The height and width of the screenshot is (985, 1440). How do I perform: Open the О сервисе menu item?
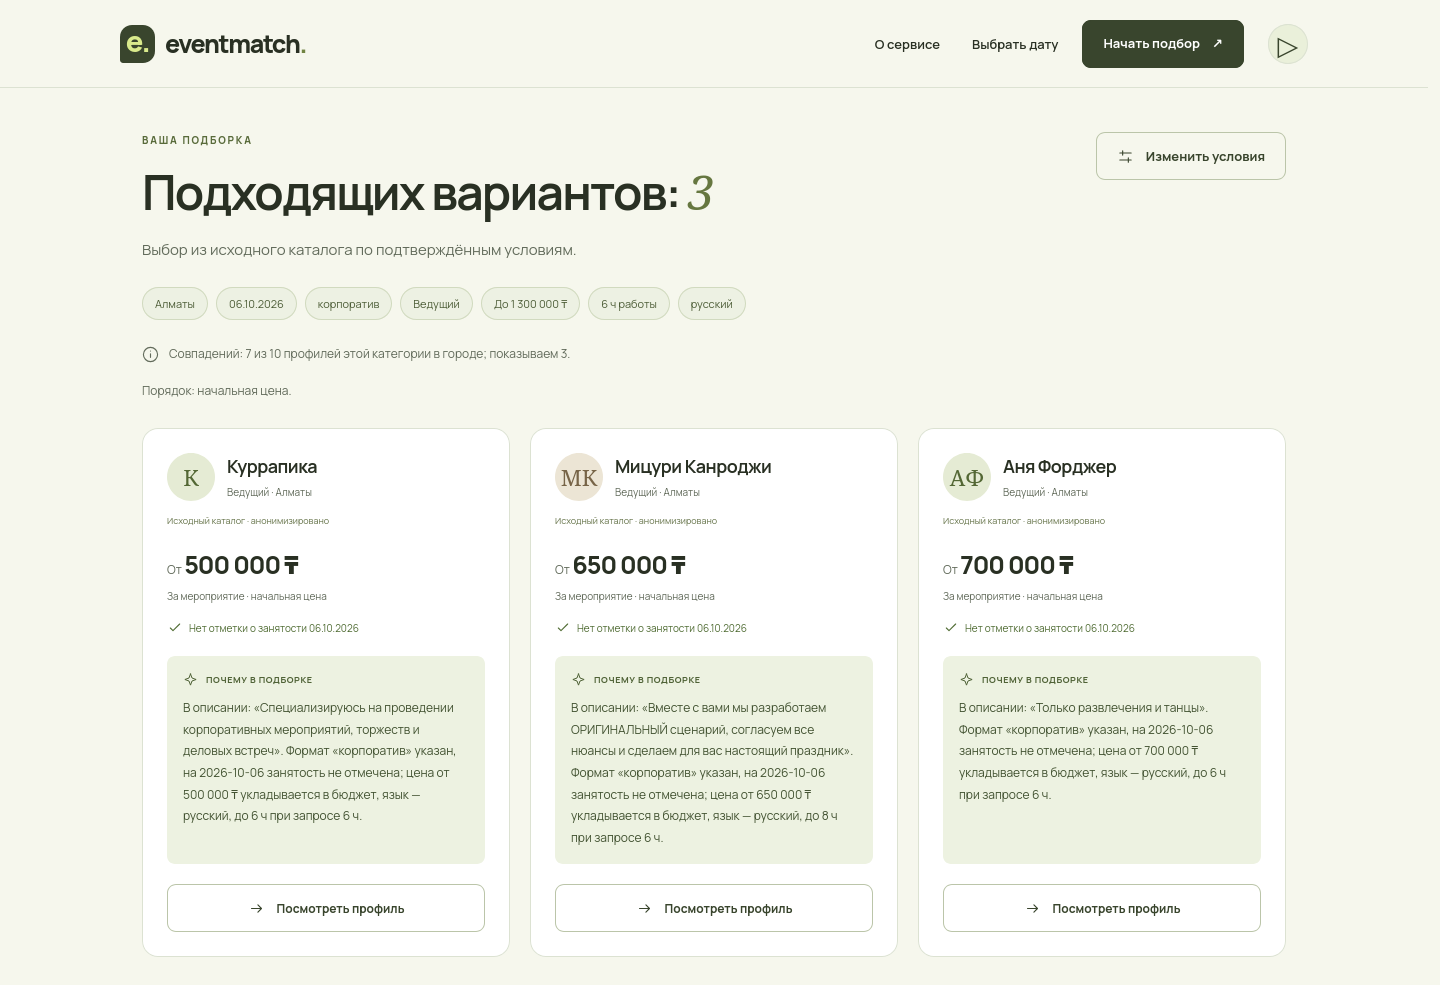[907, 45]
